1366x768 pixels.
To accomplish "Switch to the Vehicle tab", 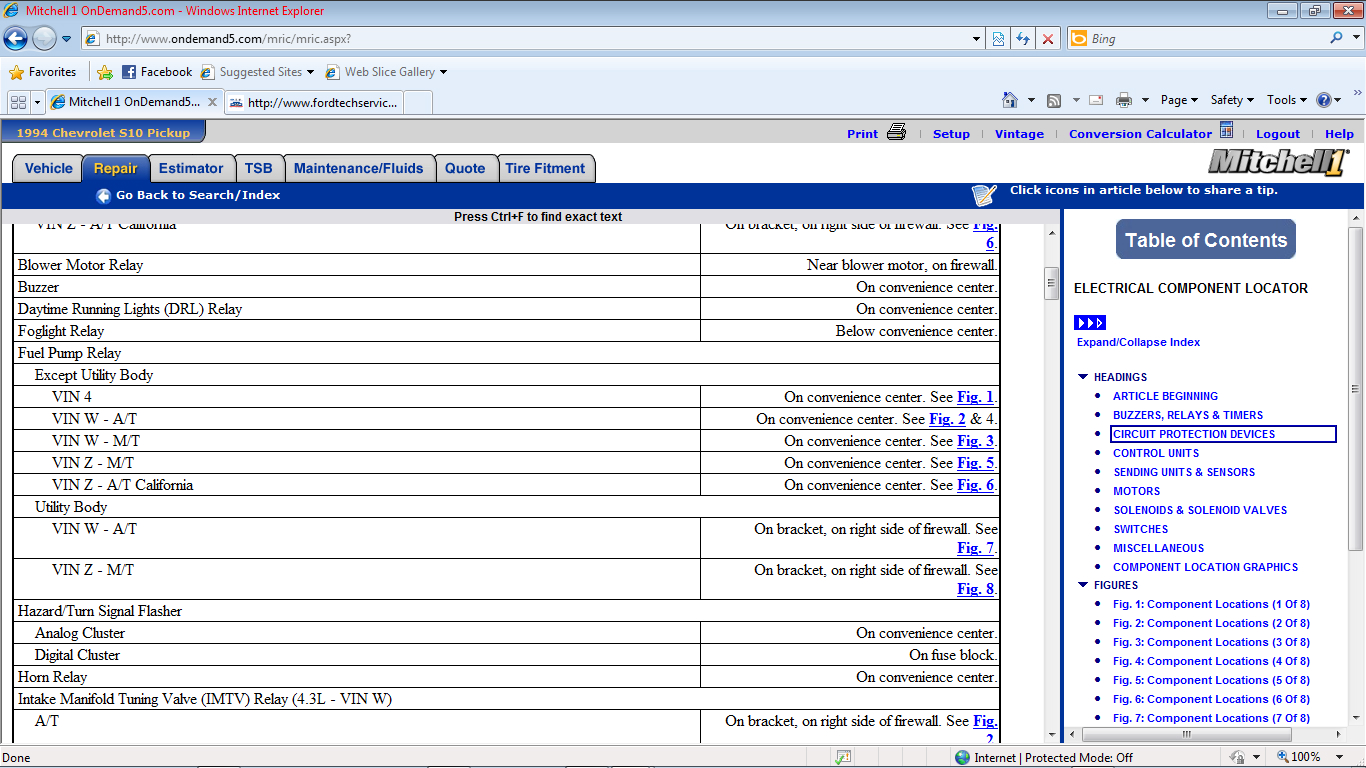I will tap(49, 169).
